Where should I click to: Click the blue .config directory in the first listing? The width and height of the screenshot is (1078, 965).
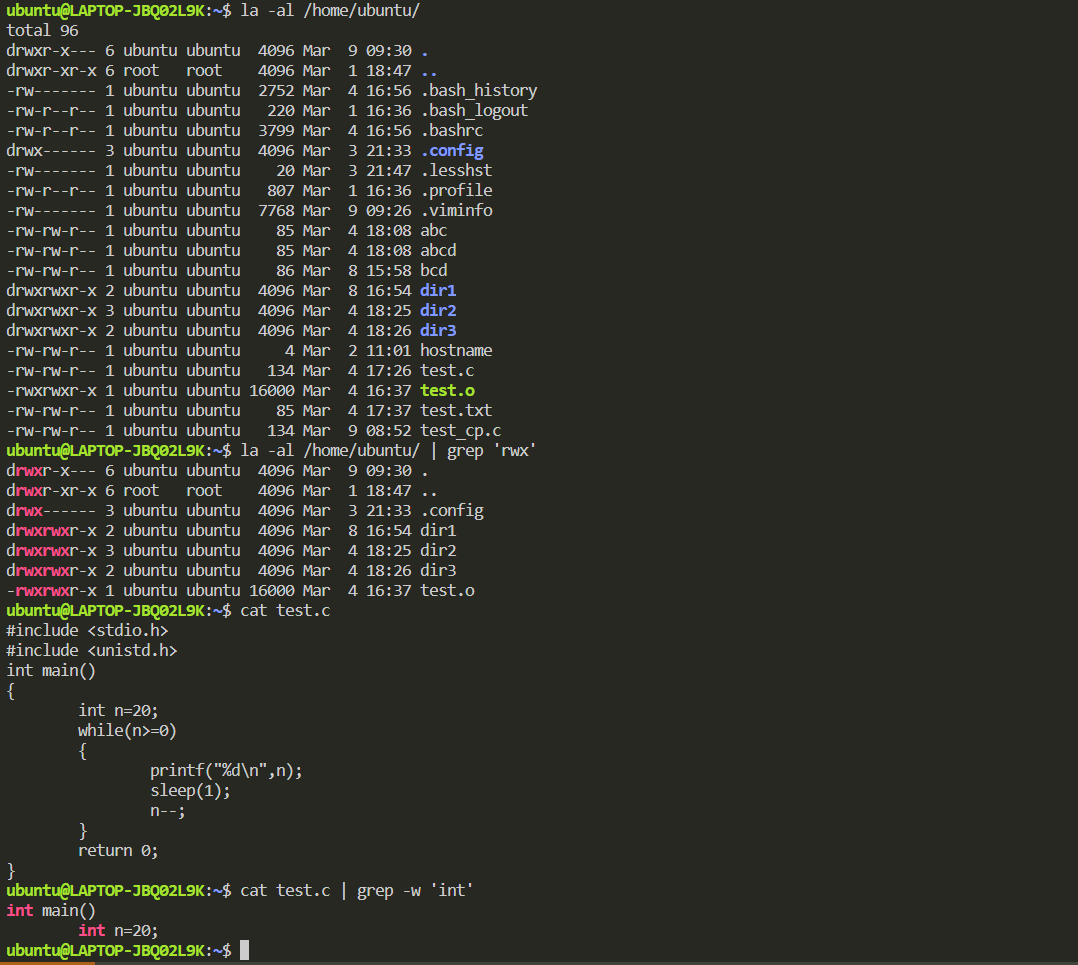pos(451,150)
